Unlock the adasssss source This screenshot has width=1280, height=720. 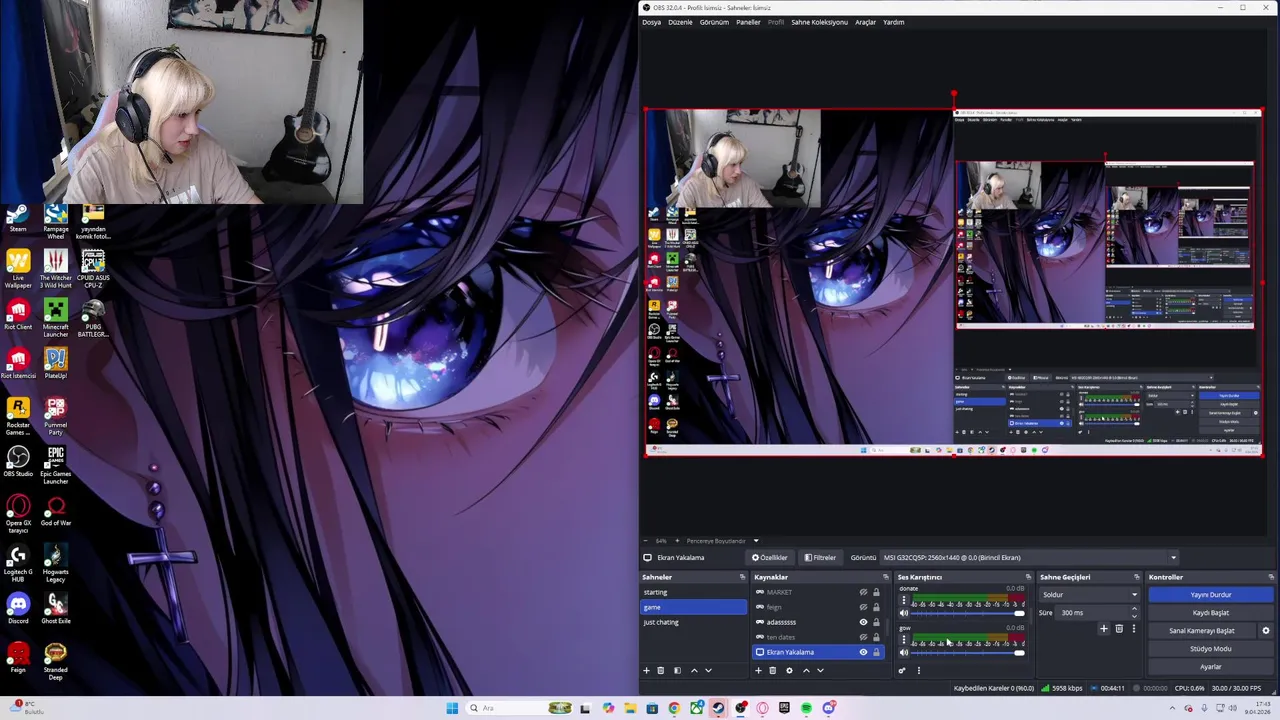(x=876, y=622)
